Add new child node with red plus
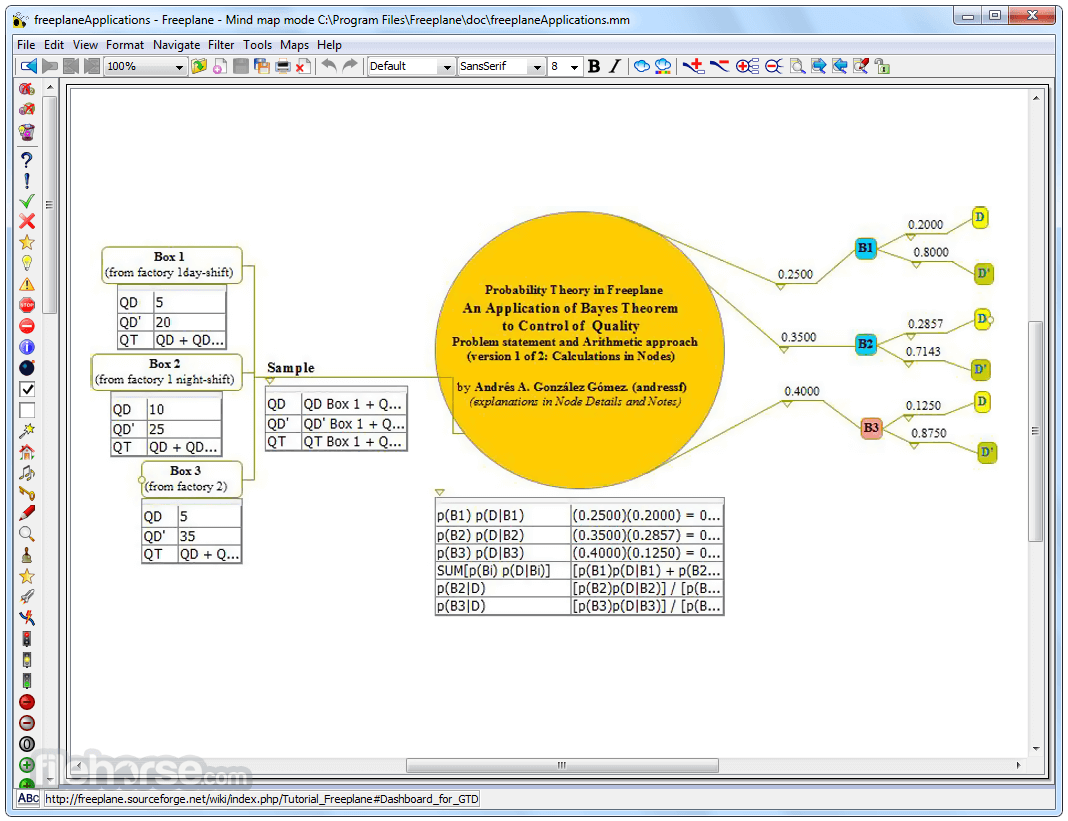1068x821 pixels. click(x=693, y=66)
